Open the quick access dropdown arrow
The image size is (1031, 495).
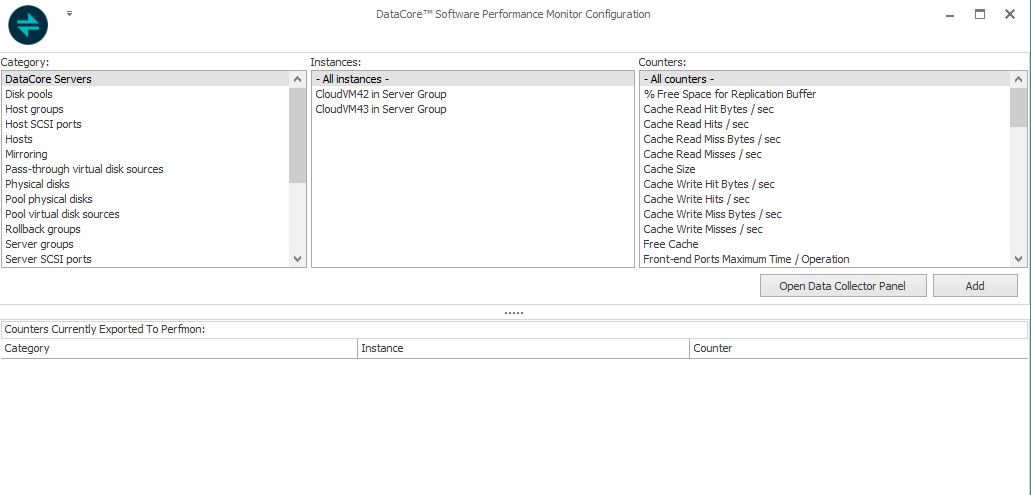[x=69, y=14]
